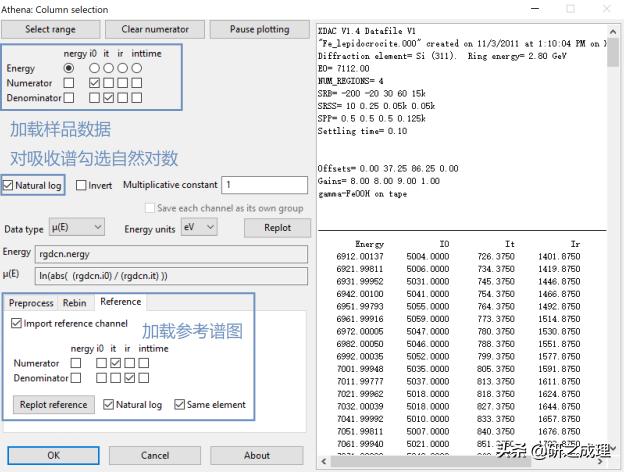Select Energy radio for i0 column
This screenshot has width=624, height=472.
click(94, 68)
